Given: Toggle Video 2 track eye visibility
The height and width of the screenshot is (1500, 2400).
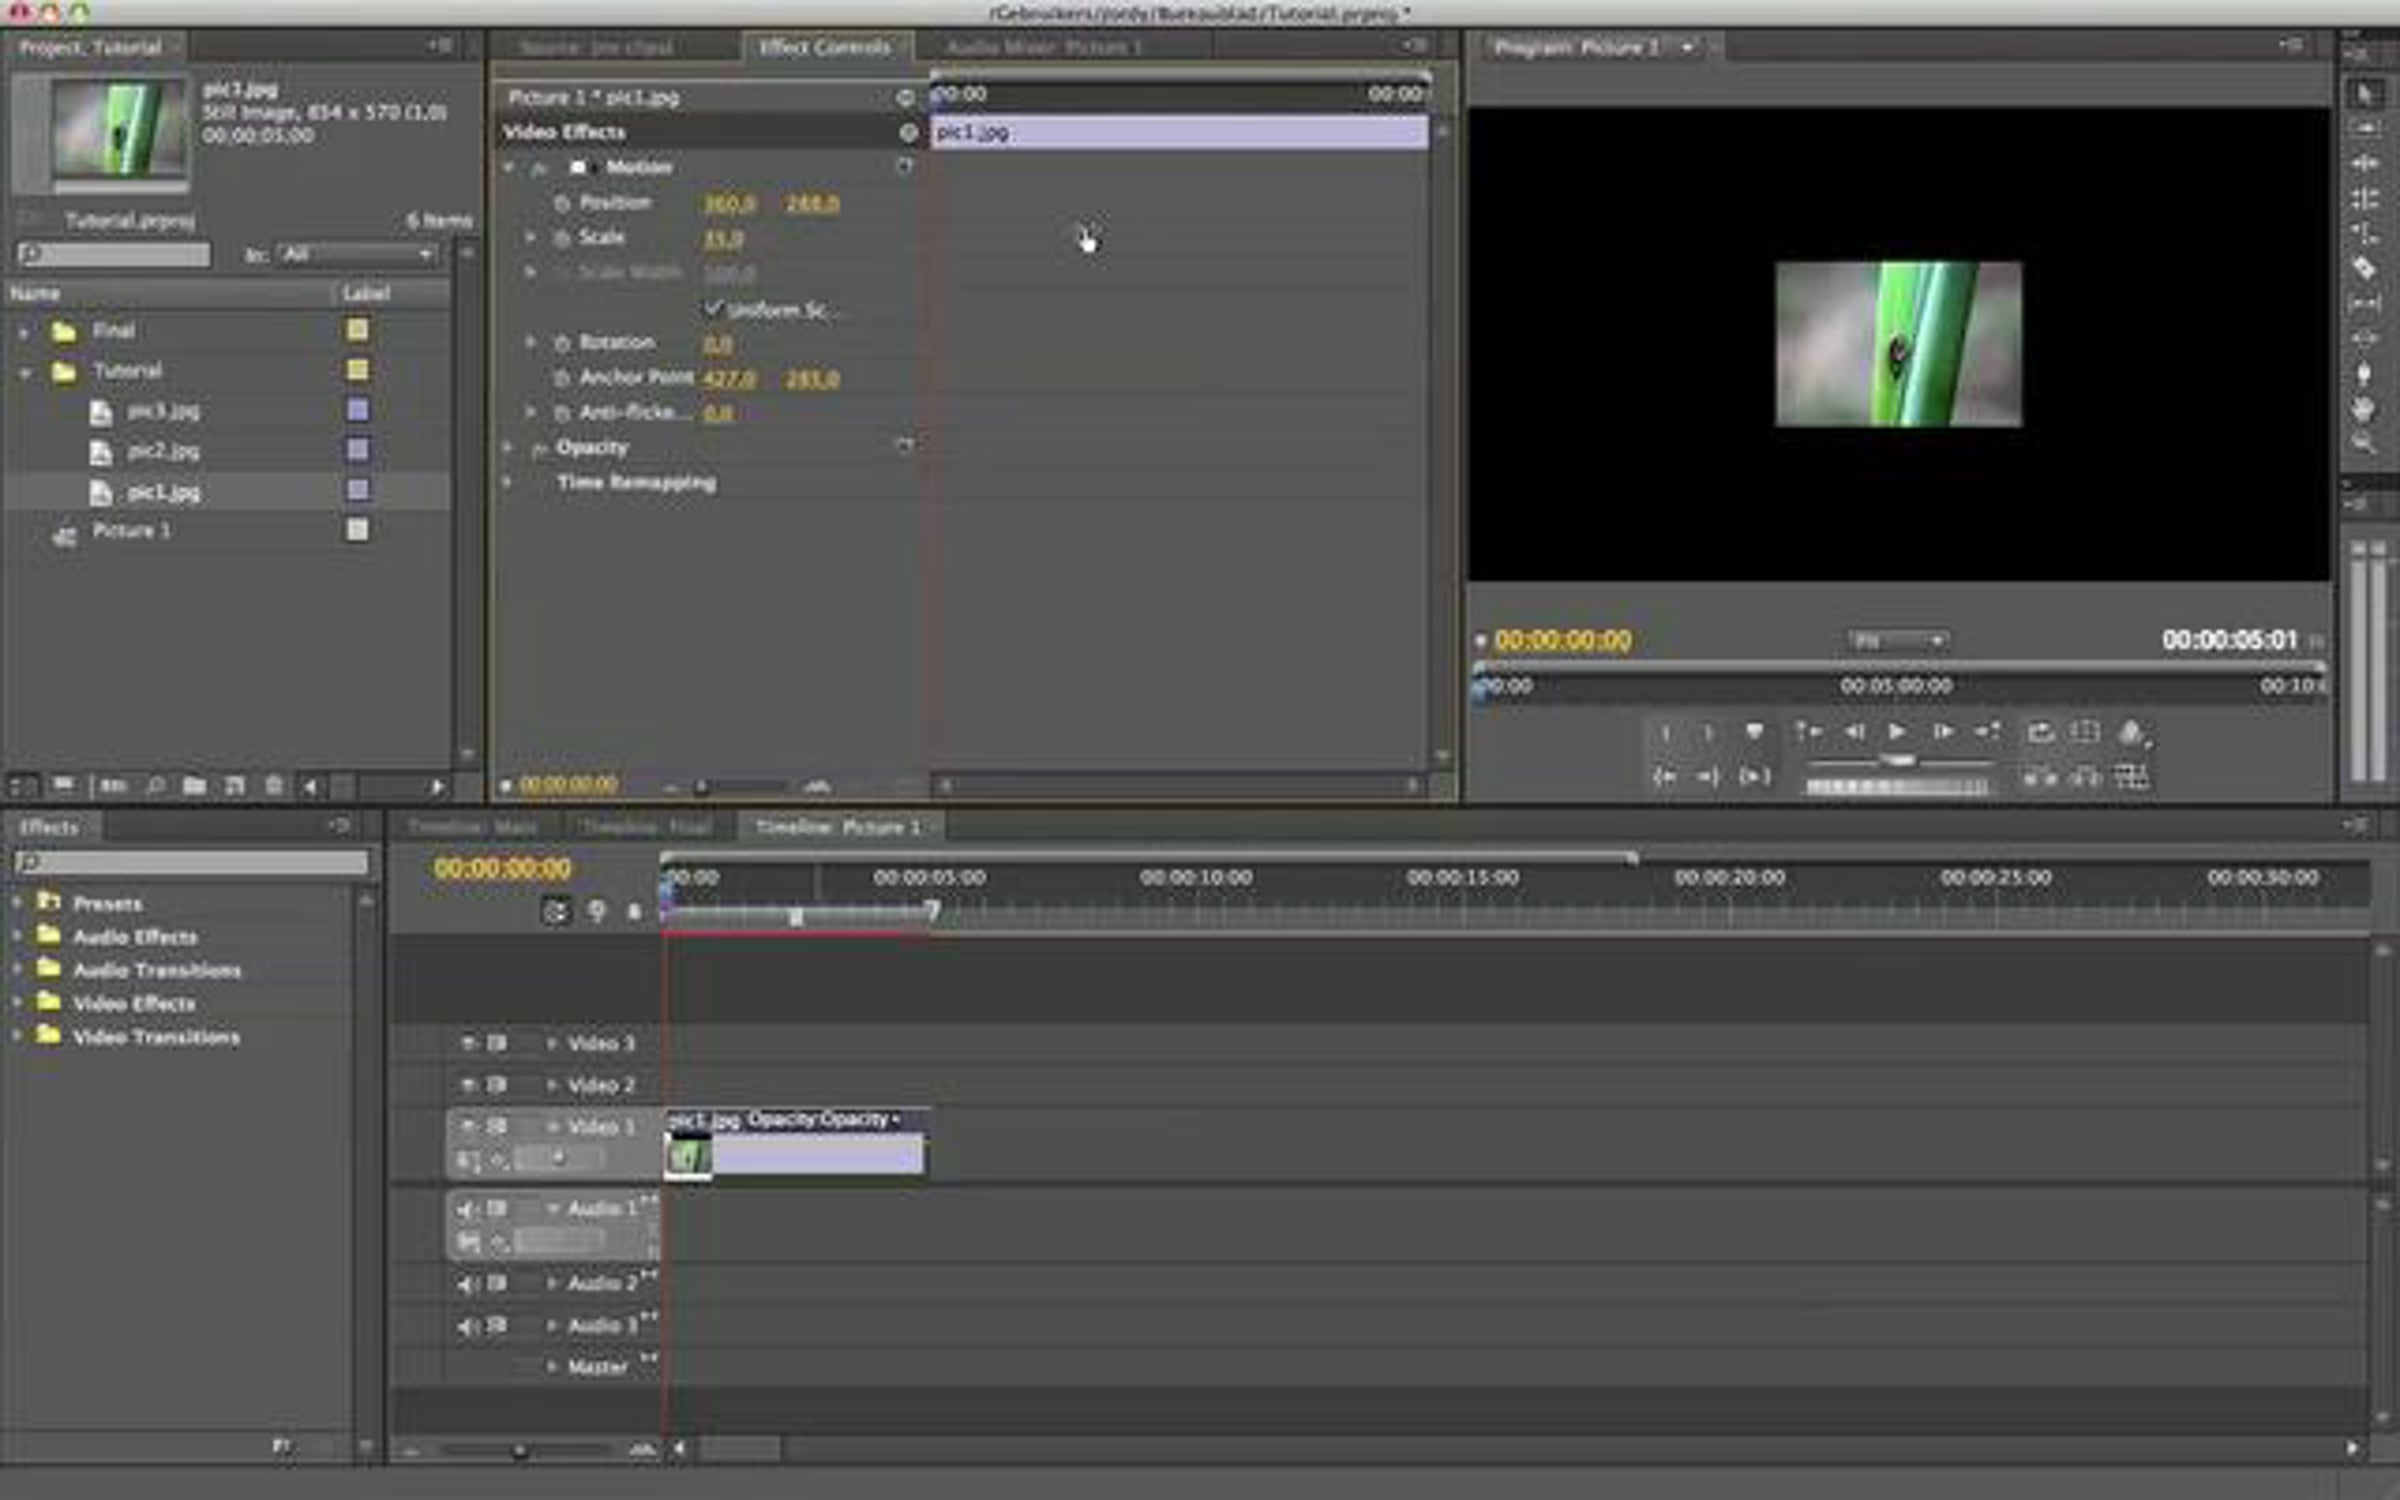Looking at the screenshot, I should click(467, 1085).
